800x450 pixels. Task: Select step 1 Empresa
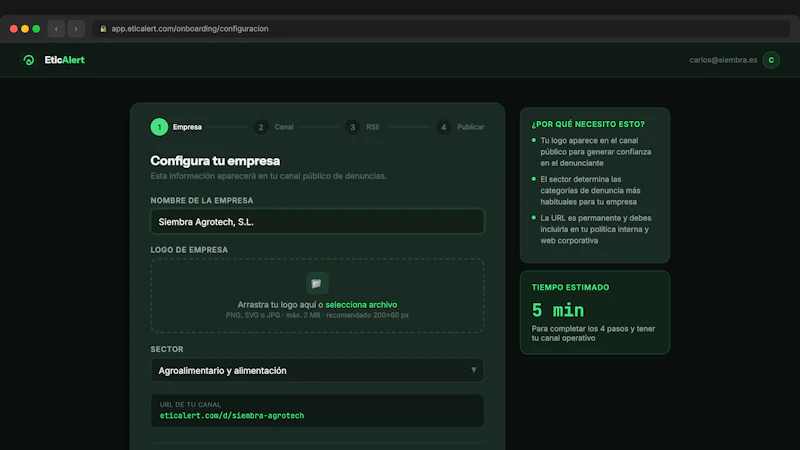(x=176, y=127)
